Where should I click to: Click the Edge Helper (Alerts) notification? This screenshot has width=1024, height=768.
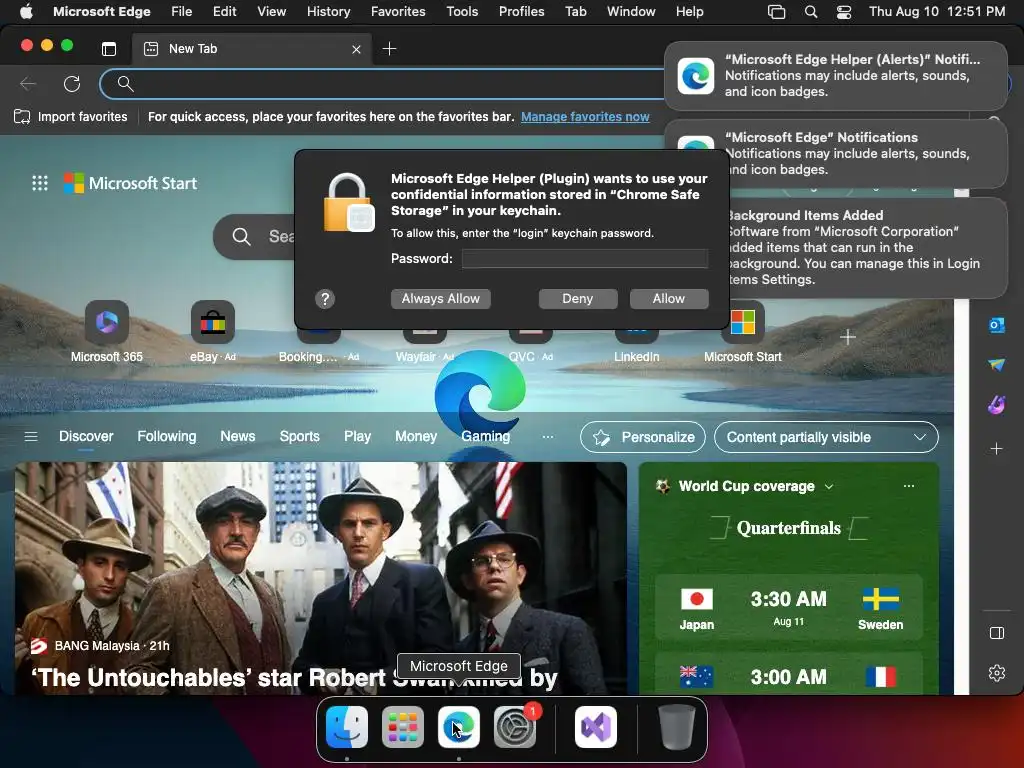coord(836,76)
